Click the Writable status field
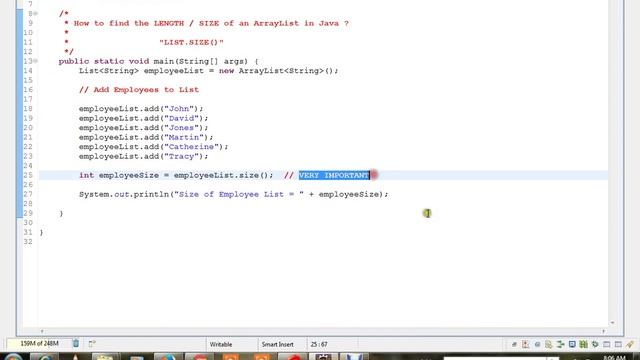 pos(221,344)
